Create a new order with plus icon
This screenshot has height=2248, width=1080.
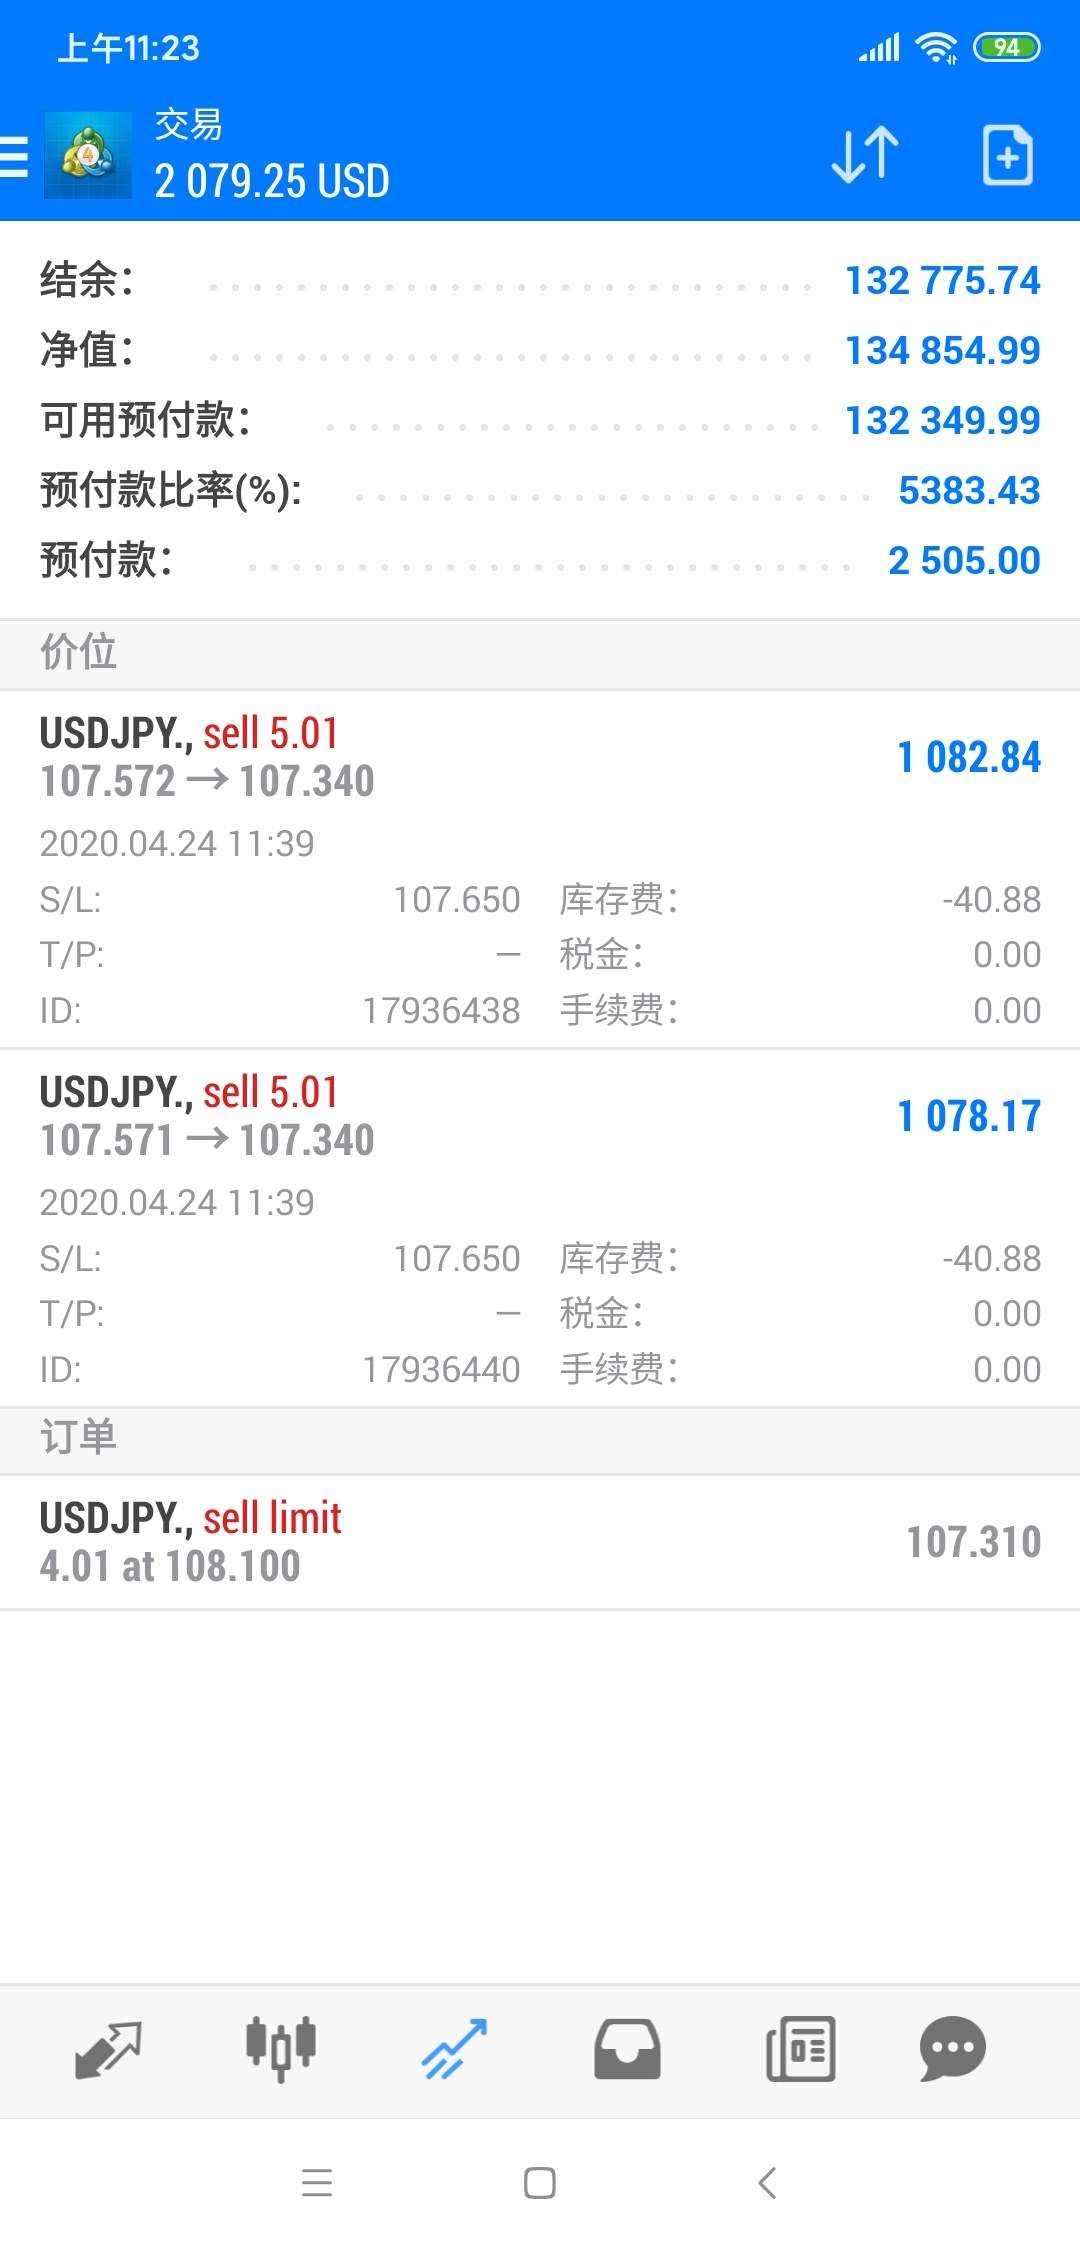[x=1007, y=155]
